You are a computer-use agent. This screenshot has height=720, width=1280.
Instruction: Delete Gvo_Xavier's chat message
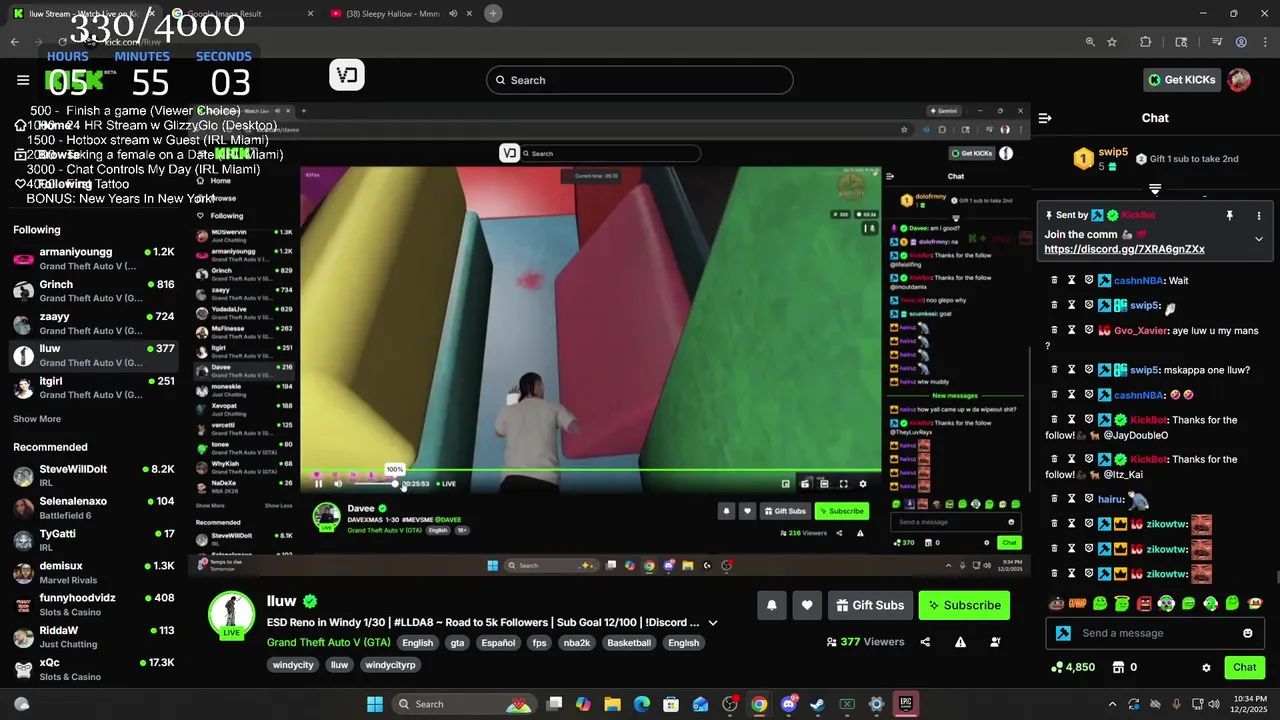coord(1054,330)
